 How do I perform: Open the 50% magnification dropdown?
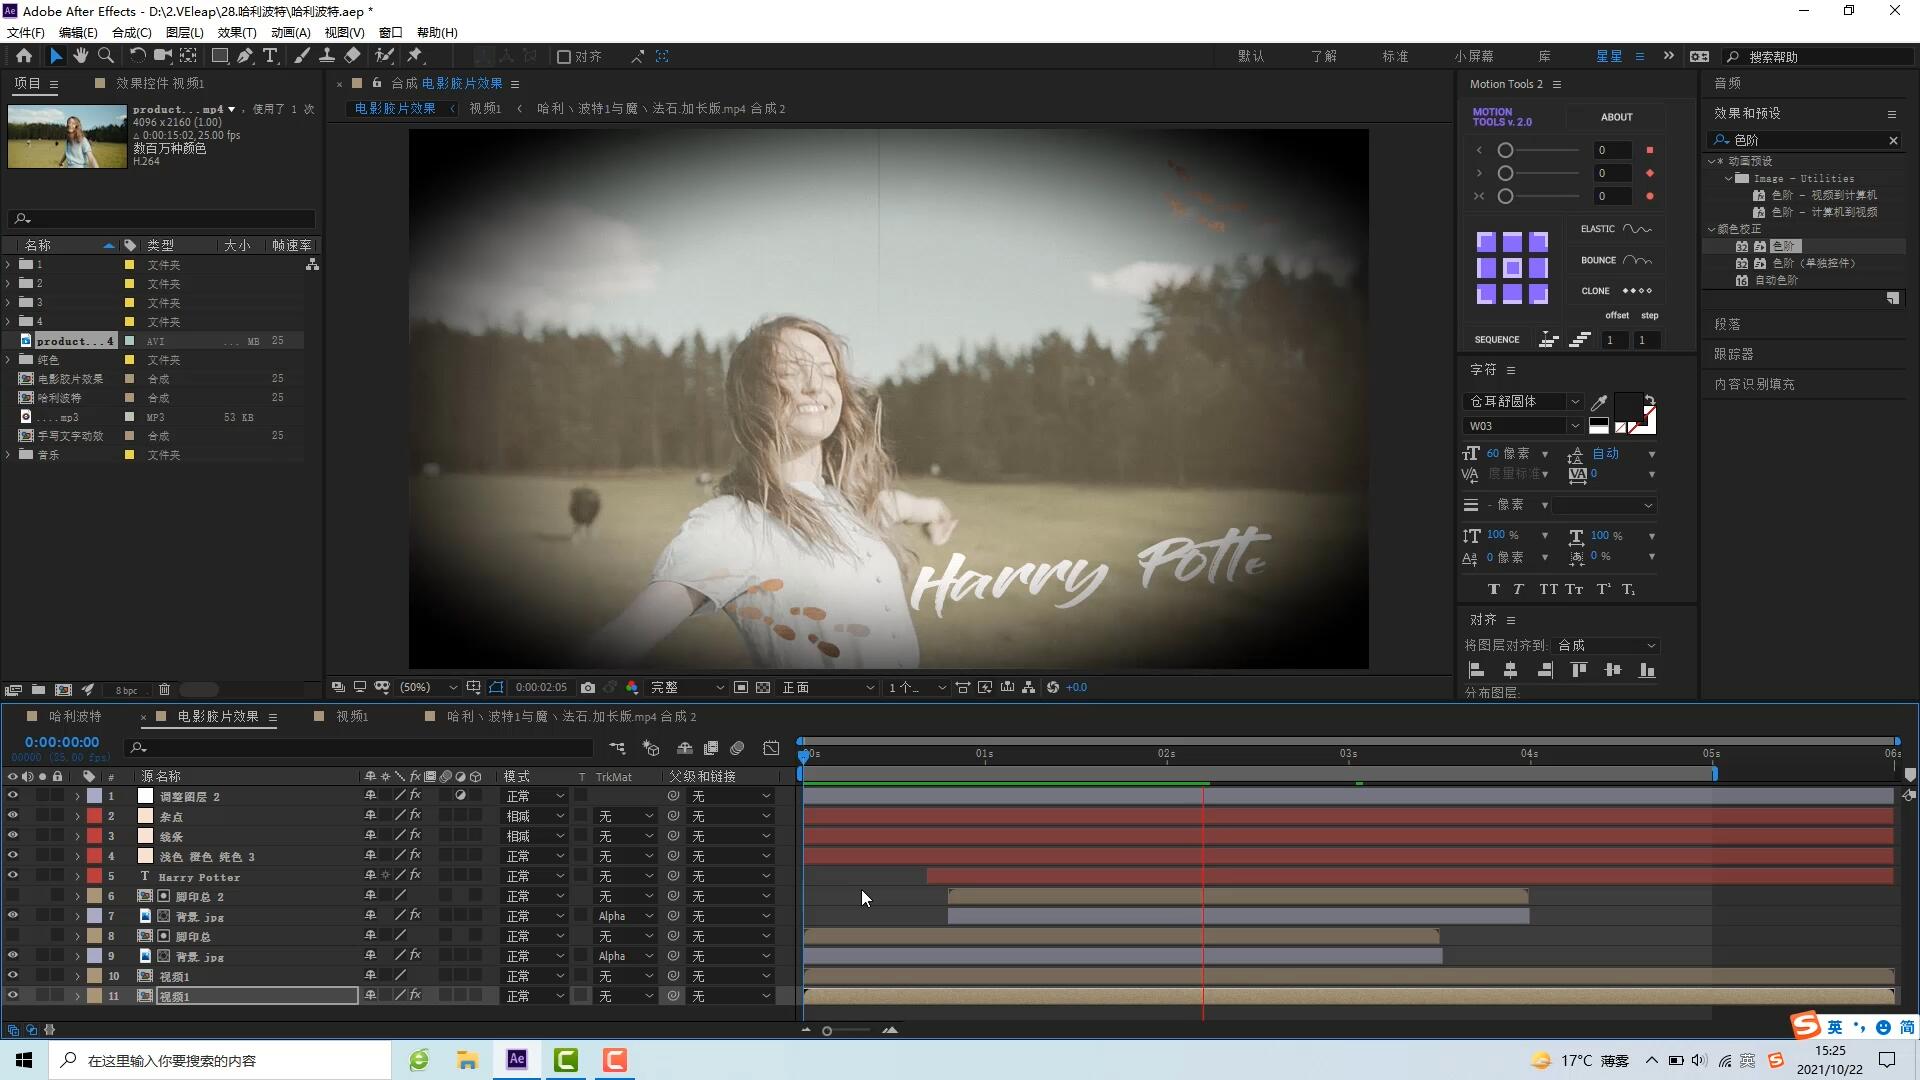pyautogui.click(x=428, y=688)
